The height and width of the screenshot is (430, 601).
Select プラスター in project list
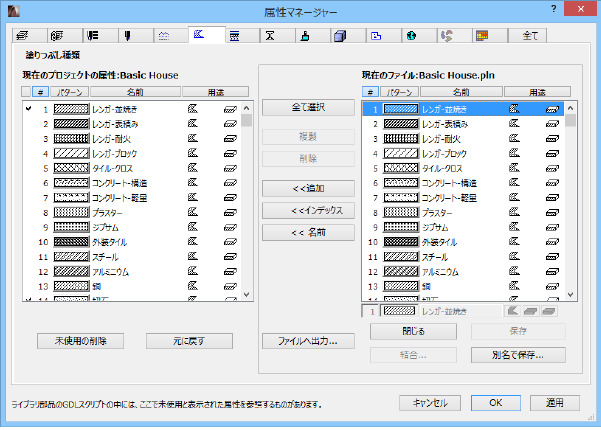pyautogui.click(x=132, y=213)
